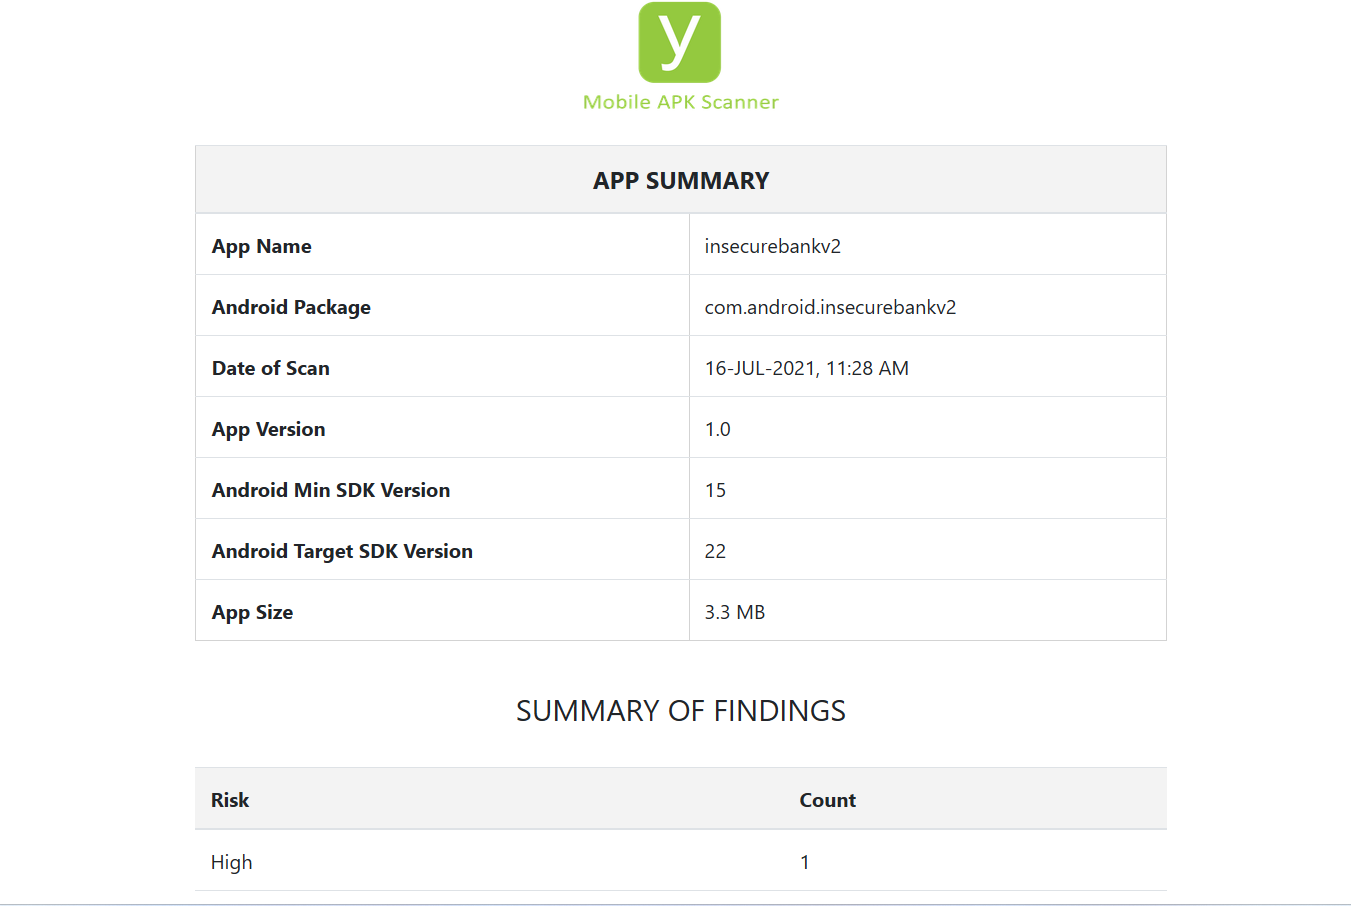
Task: Click the green Mobile APK Scanner logo icon
Action: click(x=680, y=43)
